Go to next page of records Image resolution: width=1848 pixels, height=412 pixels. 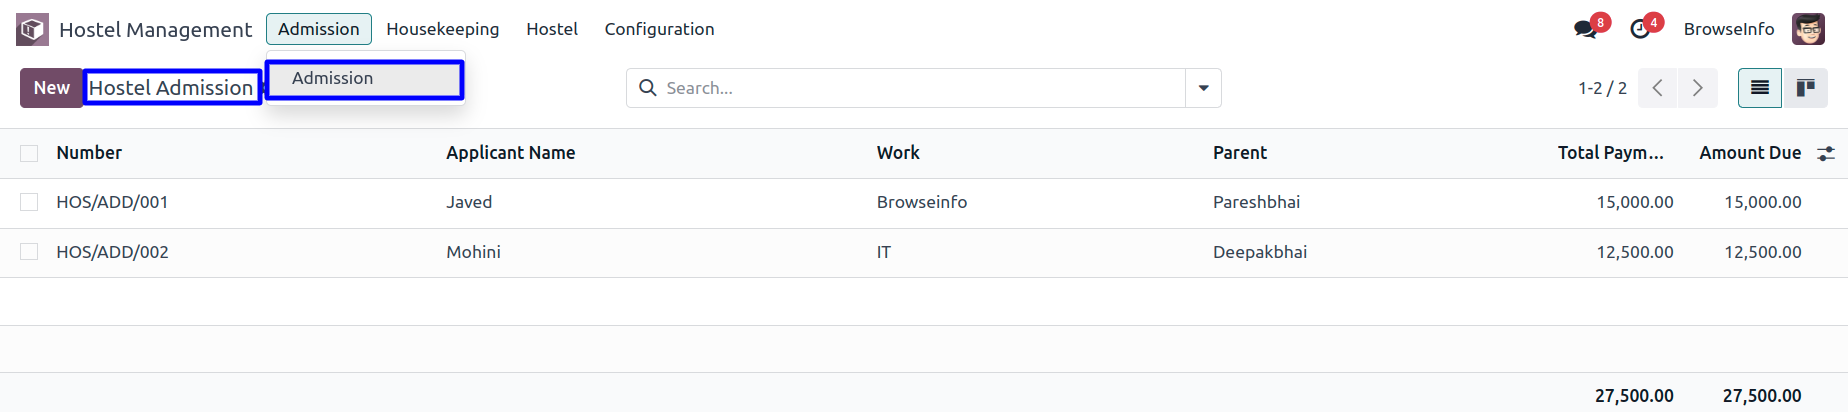click(1697, 88)
